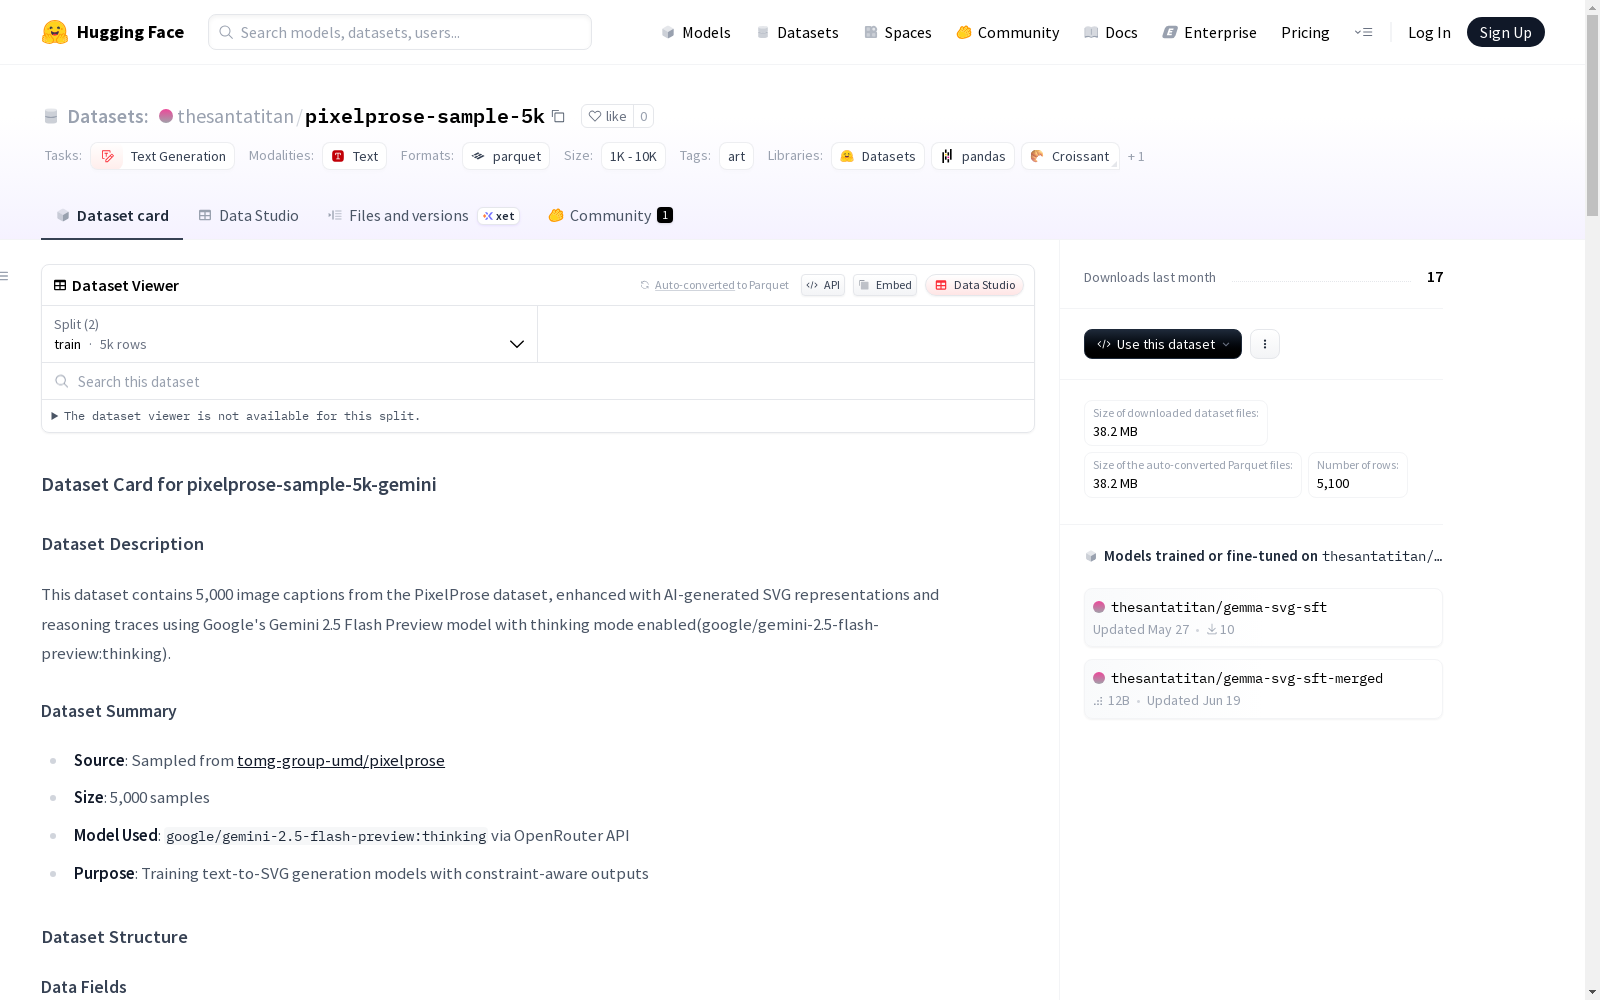Click the API button in Dataset Viewer

(x=823, y=285)
